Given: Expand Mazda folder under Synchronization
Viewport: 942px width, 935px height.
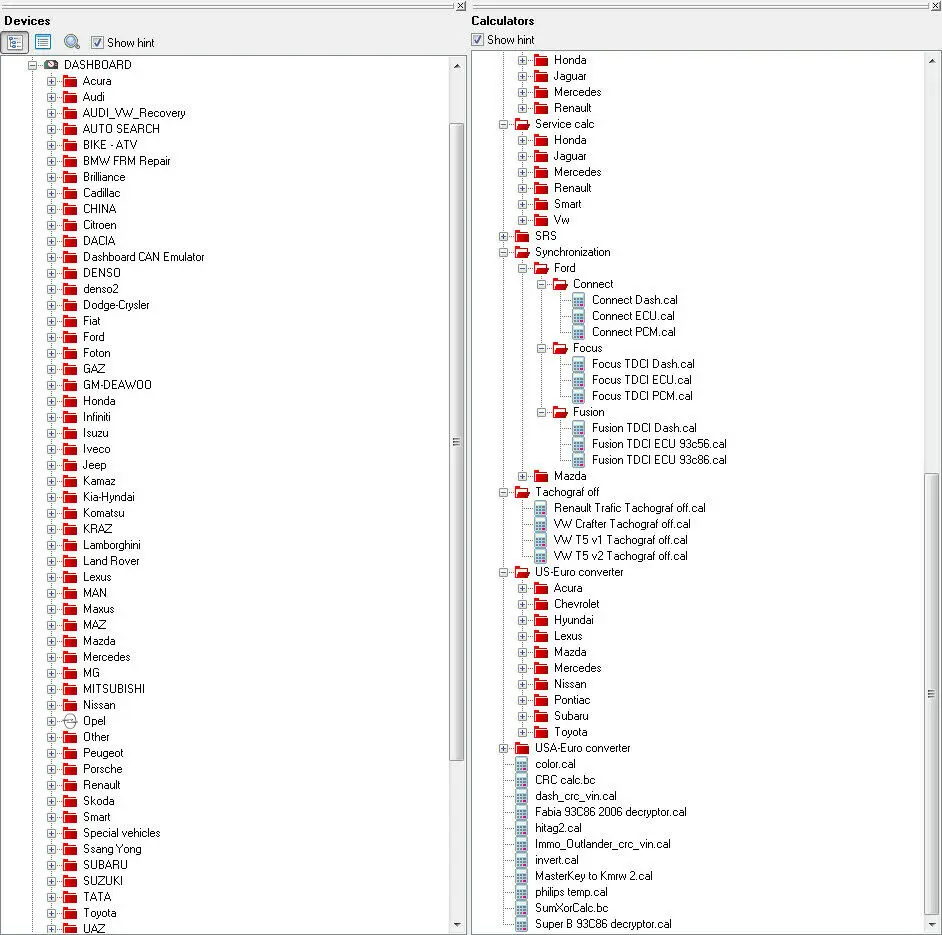Looking at the screenshot, I should [523, 476].
